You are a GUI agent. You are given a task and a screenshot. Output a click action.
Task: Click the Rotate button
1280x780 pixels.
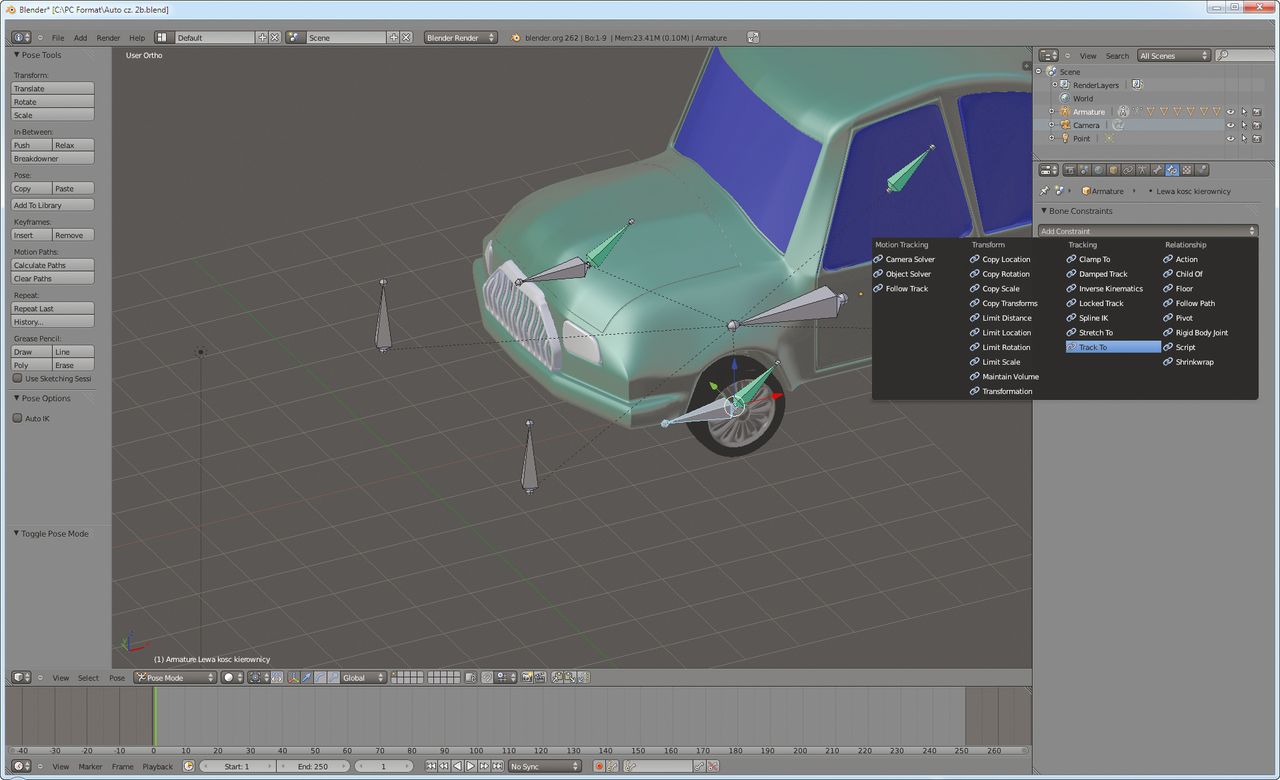click(52, 102)
